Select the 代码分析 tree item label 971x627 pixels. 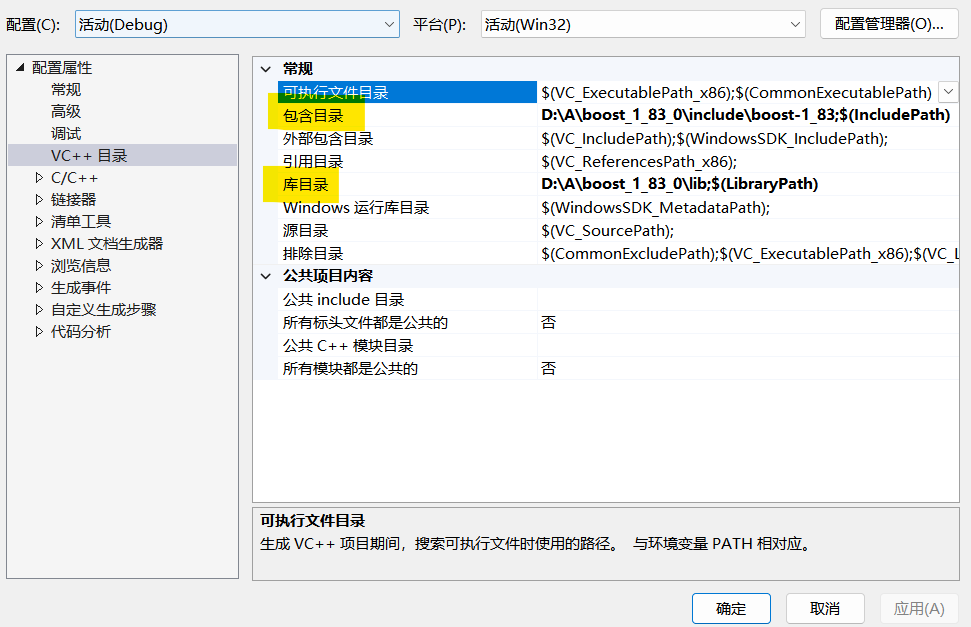pos(81,331)
